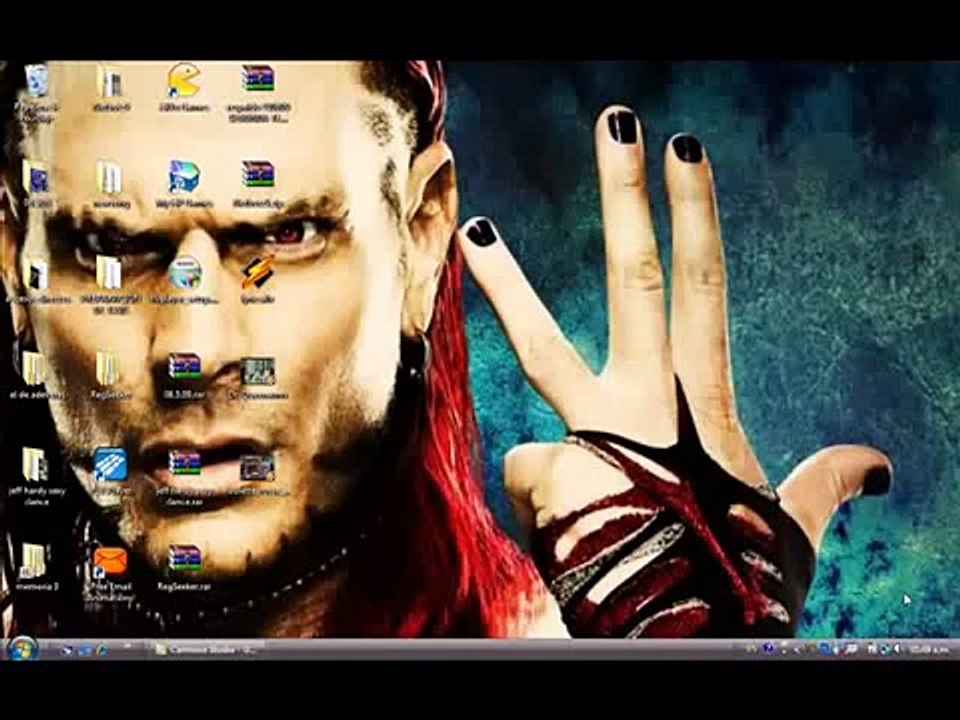Click the taskbar clock
960x720 pixels.
pos(928,649)
